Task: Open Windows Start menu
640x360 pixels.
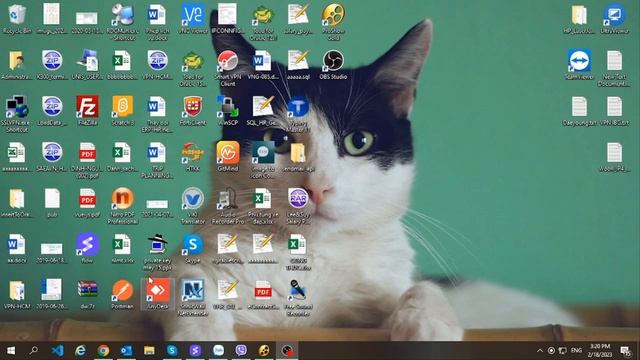Action: pos(11,350)
